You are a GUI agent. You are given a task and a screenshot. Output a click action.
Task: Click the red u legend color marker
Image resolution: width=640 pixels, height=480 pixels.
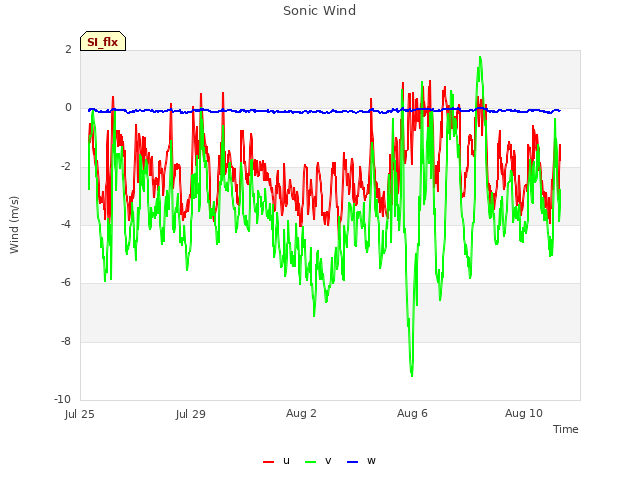coord(268,462)
